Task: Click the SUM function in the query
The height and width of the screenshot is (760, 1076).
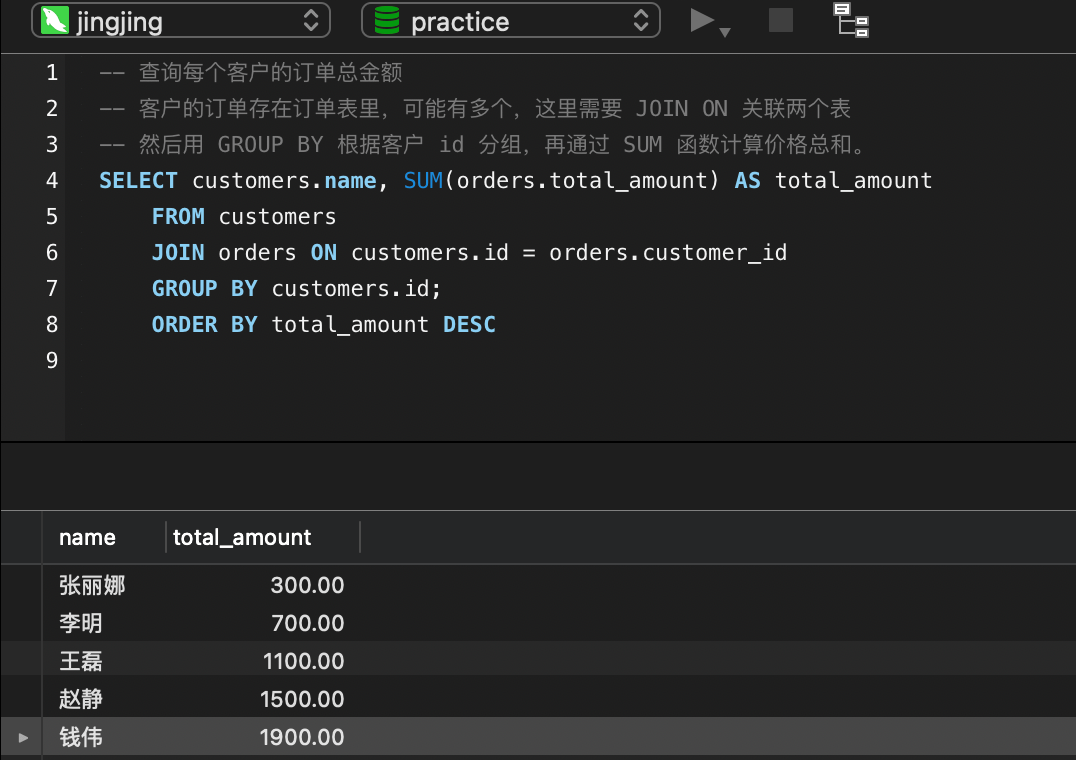Action: point(423,180)
